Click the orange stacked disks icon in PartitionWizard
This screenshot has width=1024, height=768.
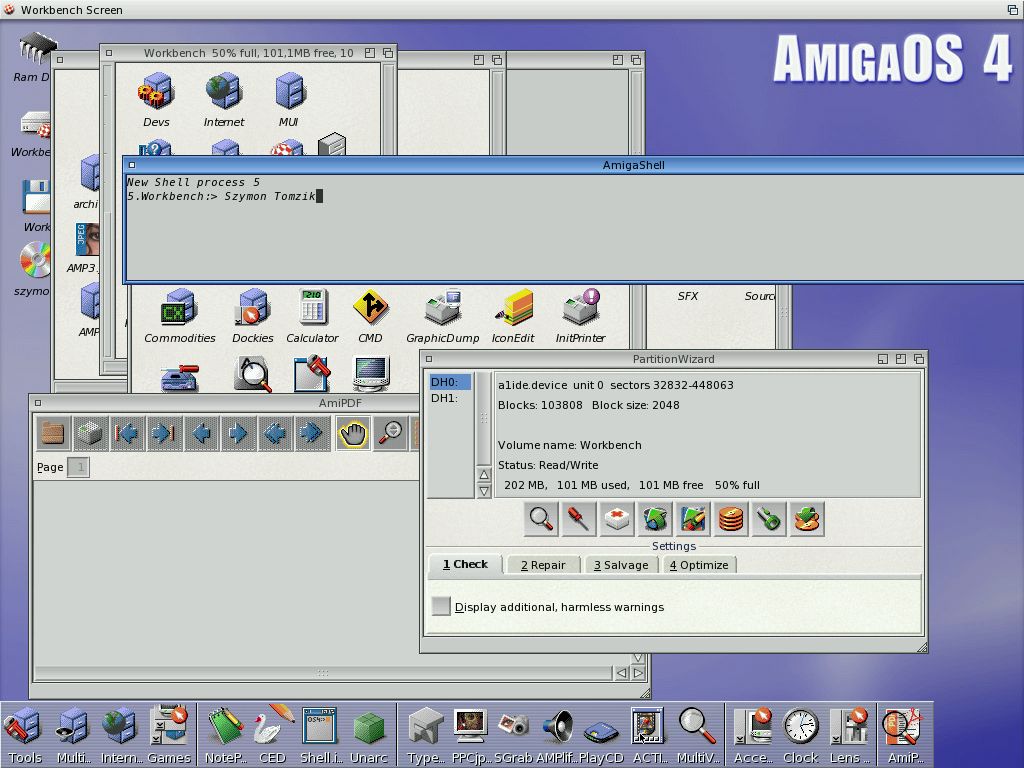731,519
